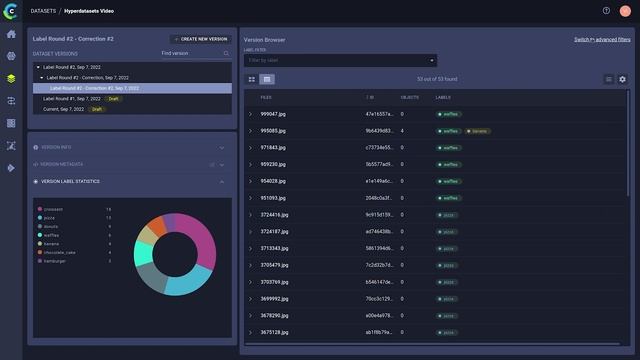640x360 pixels.
Task: Sort by the FILES column header
Action: [x=266, y=98]
